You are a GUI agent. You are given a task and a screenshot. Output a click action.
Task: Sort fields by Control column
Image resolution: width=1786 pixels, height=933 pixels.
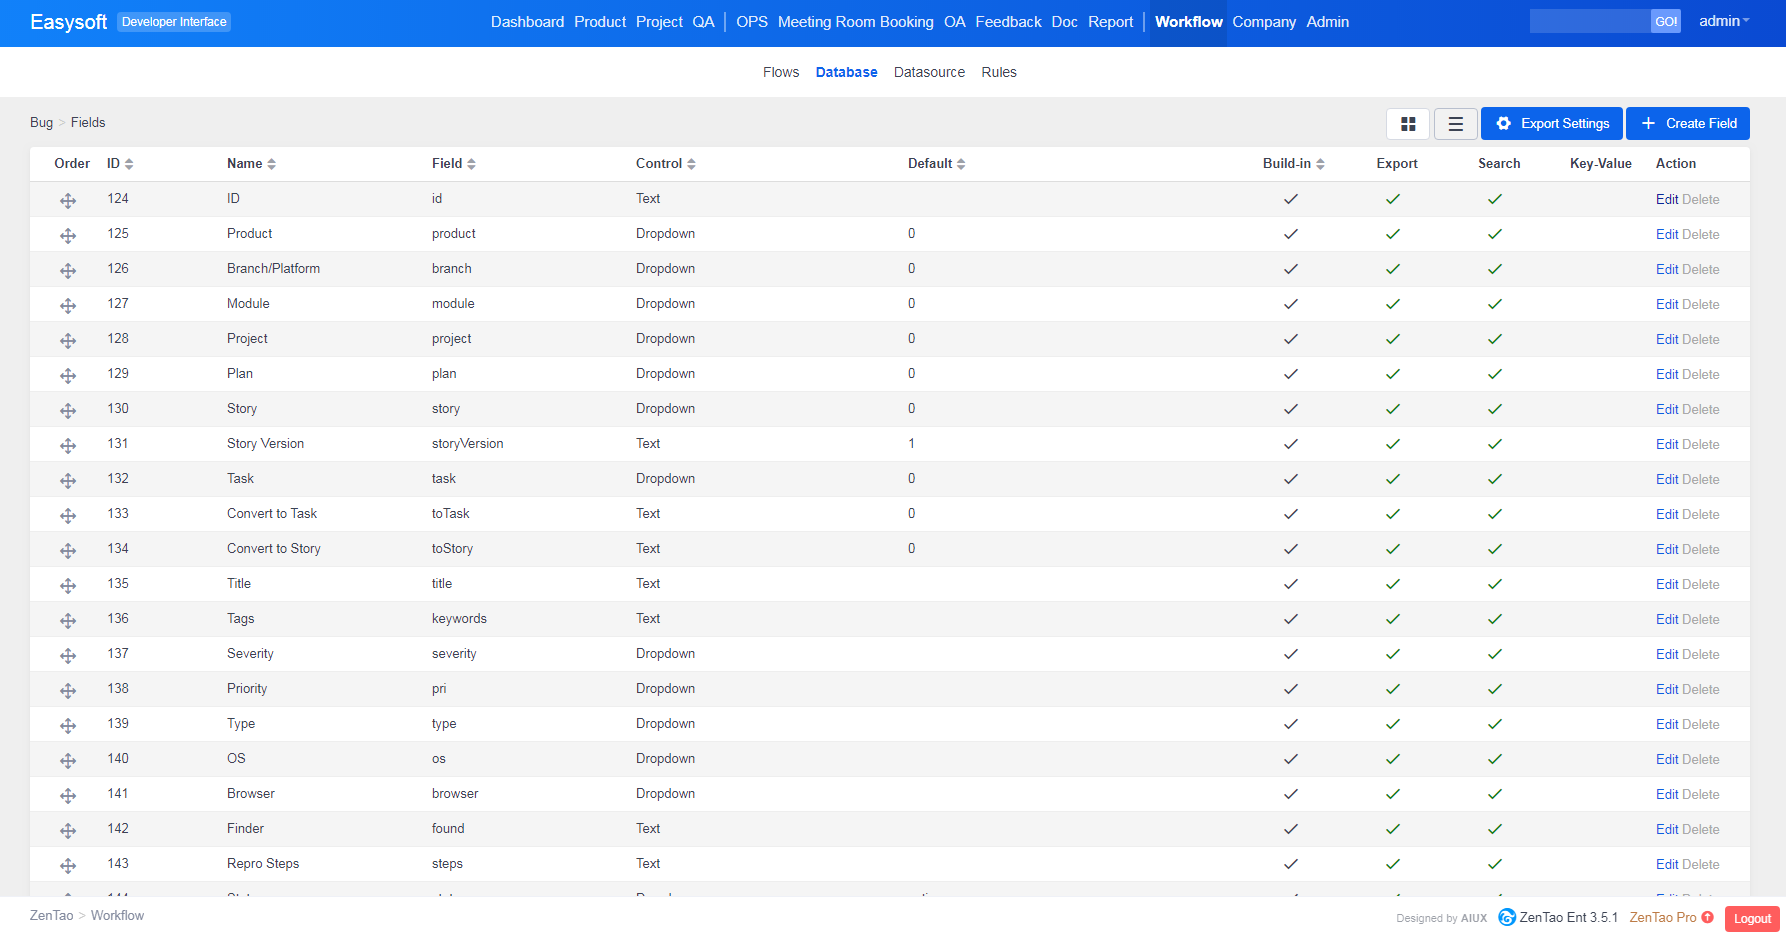665,164
